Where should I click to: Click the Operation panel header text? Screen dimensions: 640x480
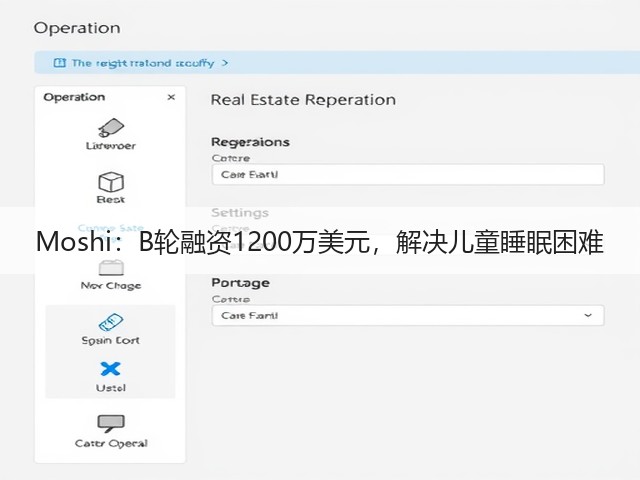(x=74, y=97)
